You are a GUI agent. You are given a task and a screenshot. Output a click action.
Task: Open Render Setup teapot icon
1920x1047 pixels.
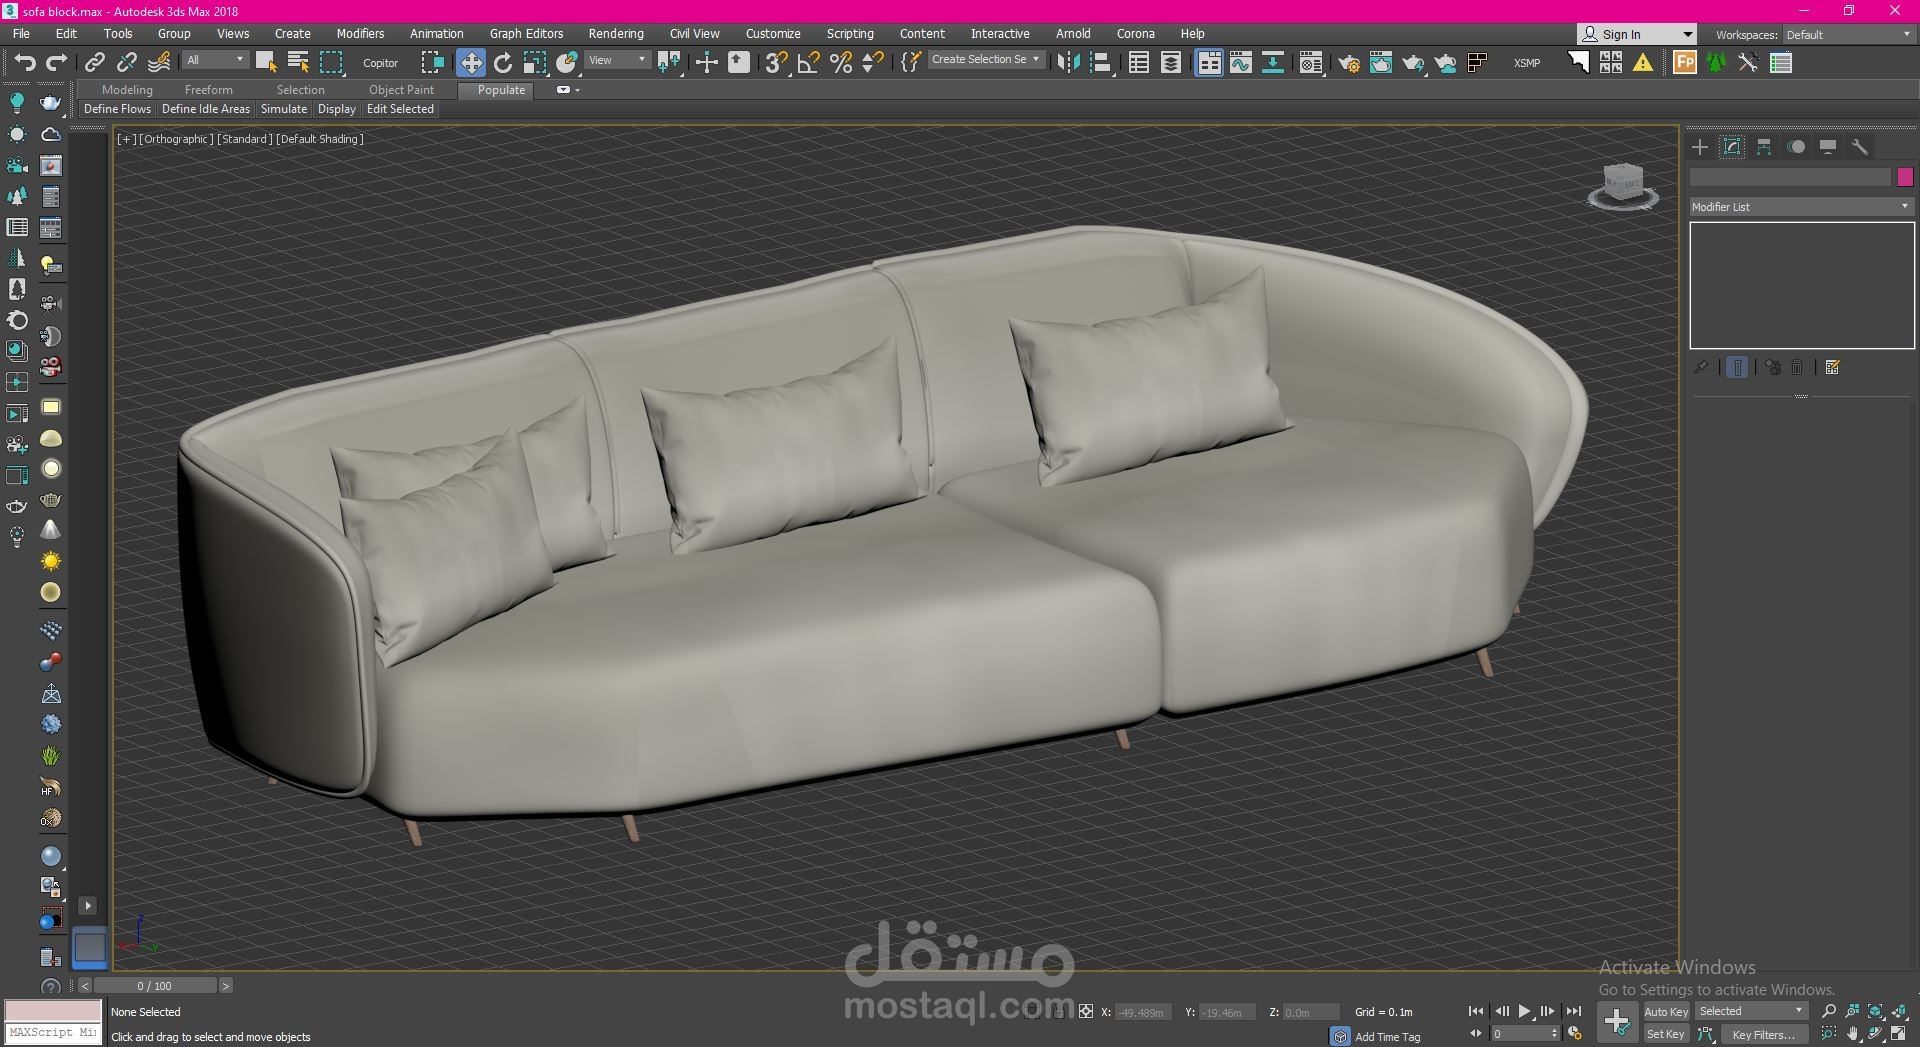1349,63
